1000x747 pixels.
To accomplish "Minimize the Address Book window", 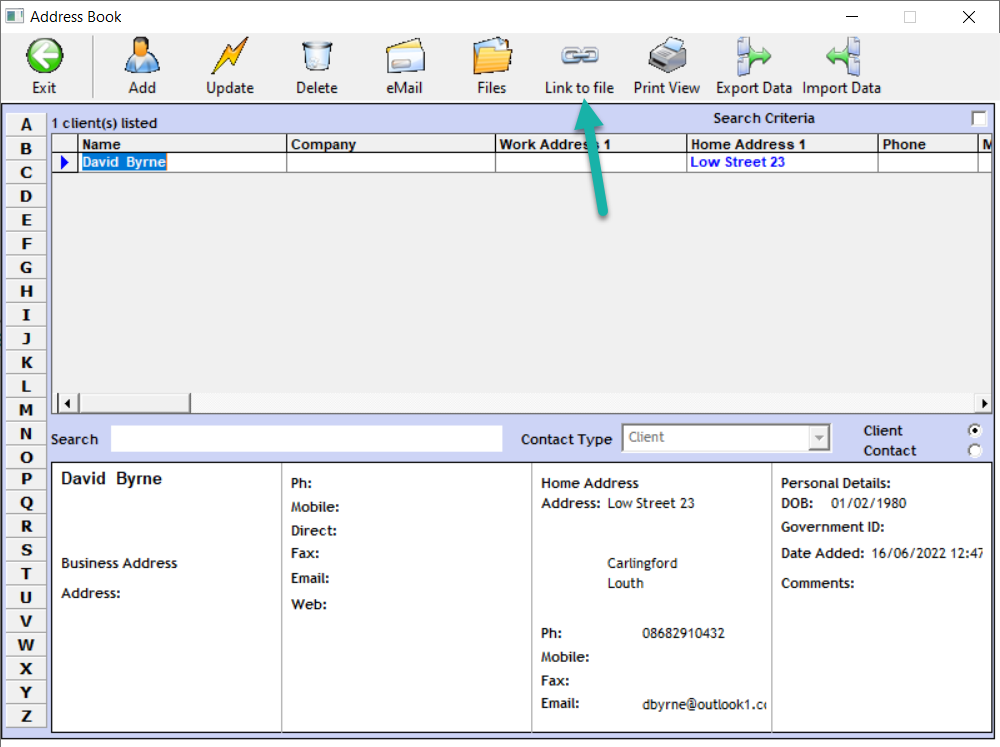I will pos(852,17).
